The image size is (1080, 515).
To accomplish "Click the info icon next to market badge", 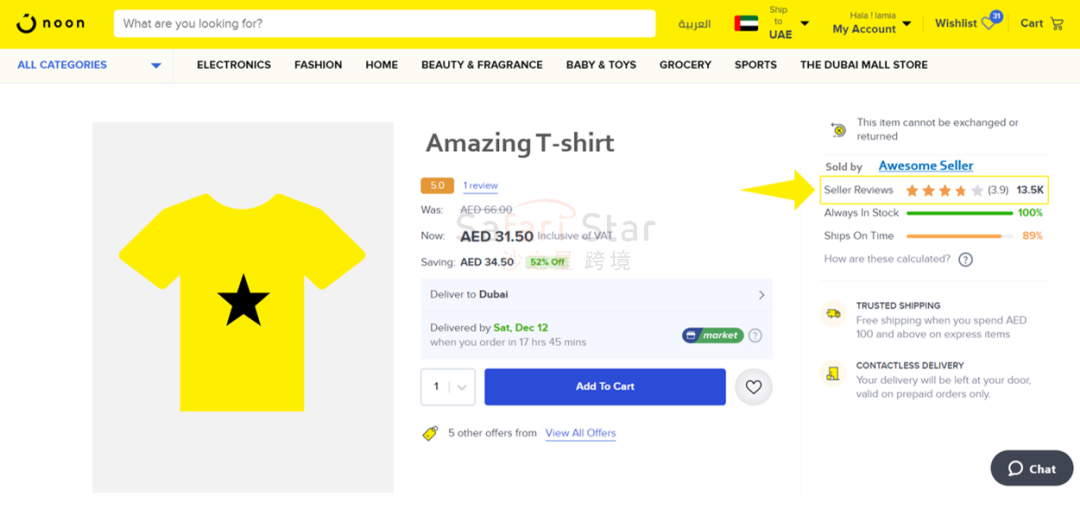I will [755, 336].
